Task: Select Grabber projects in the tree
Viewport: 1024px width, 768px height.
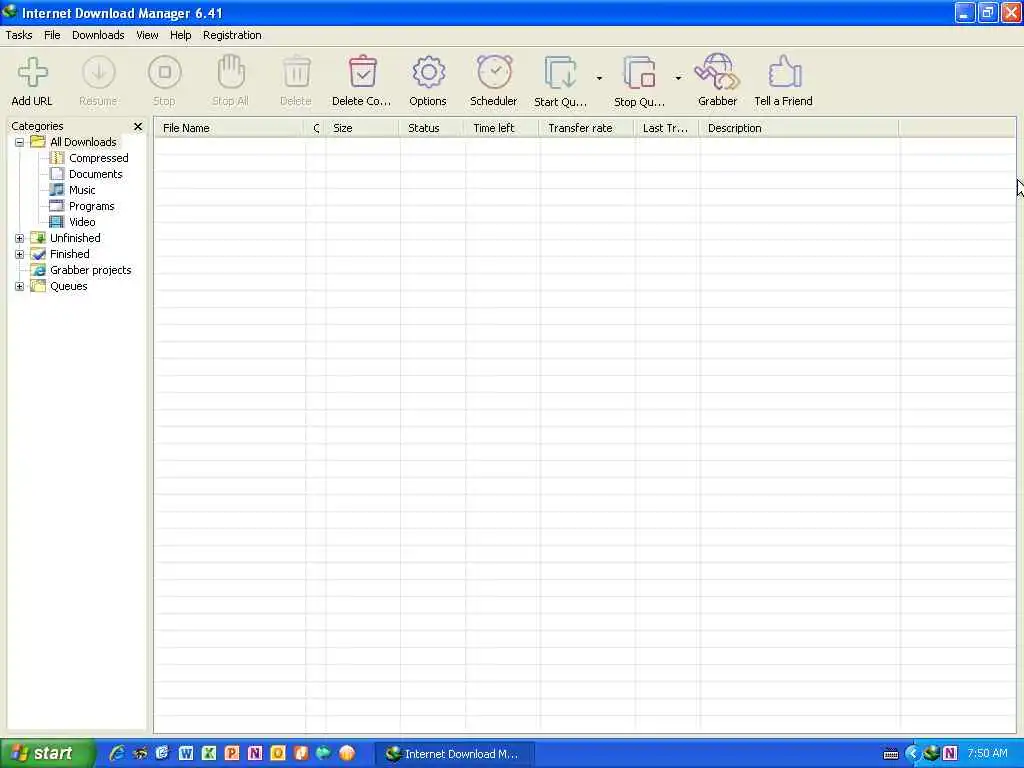Action: [91, 270]
